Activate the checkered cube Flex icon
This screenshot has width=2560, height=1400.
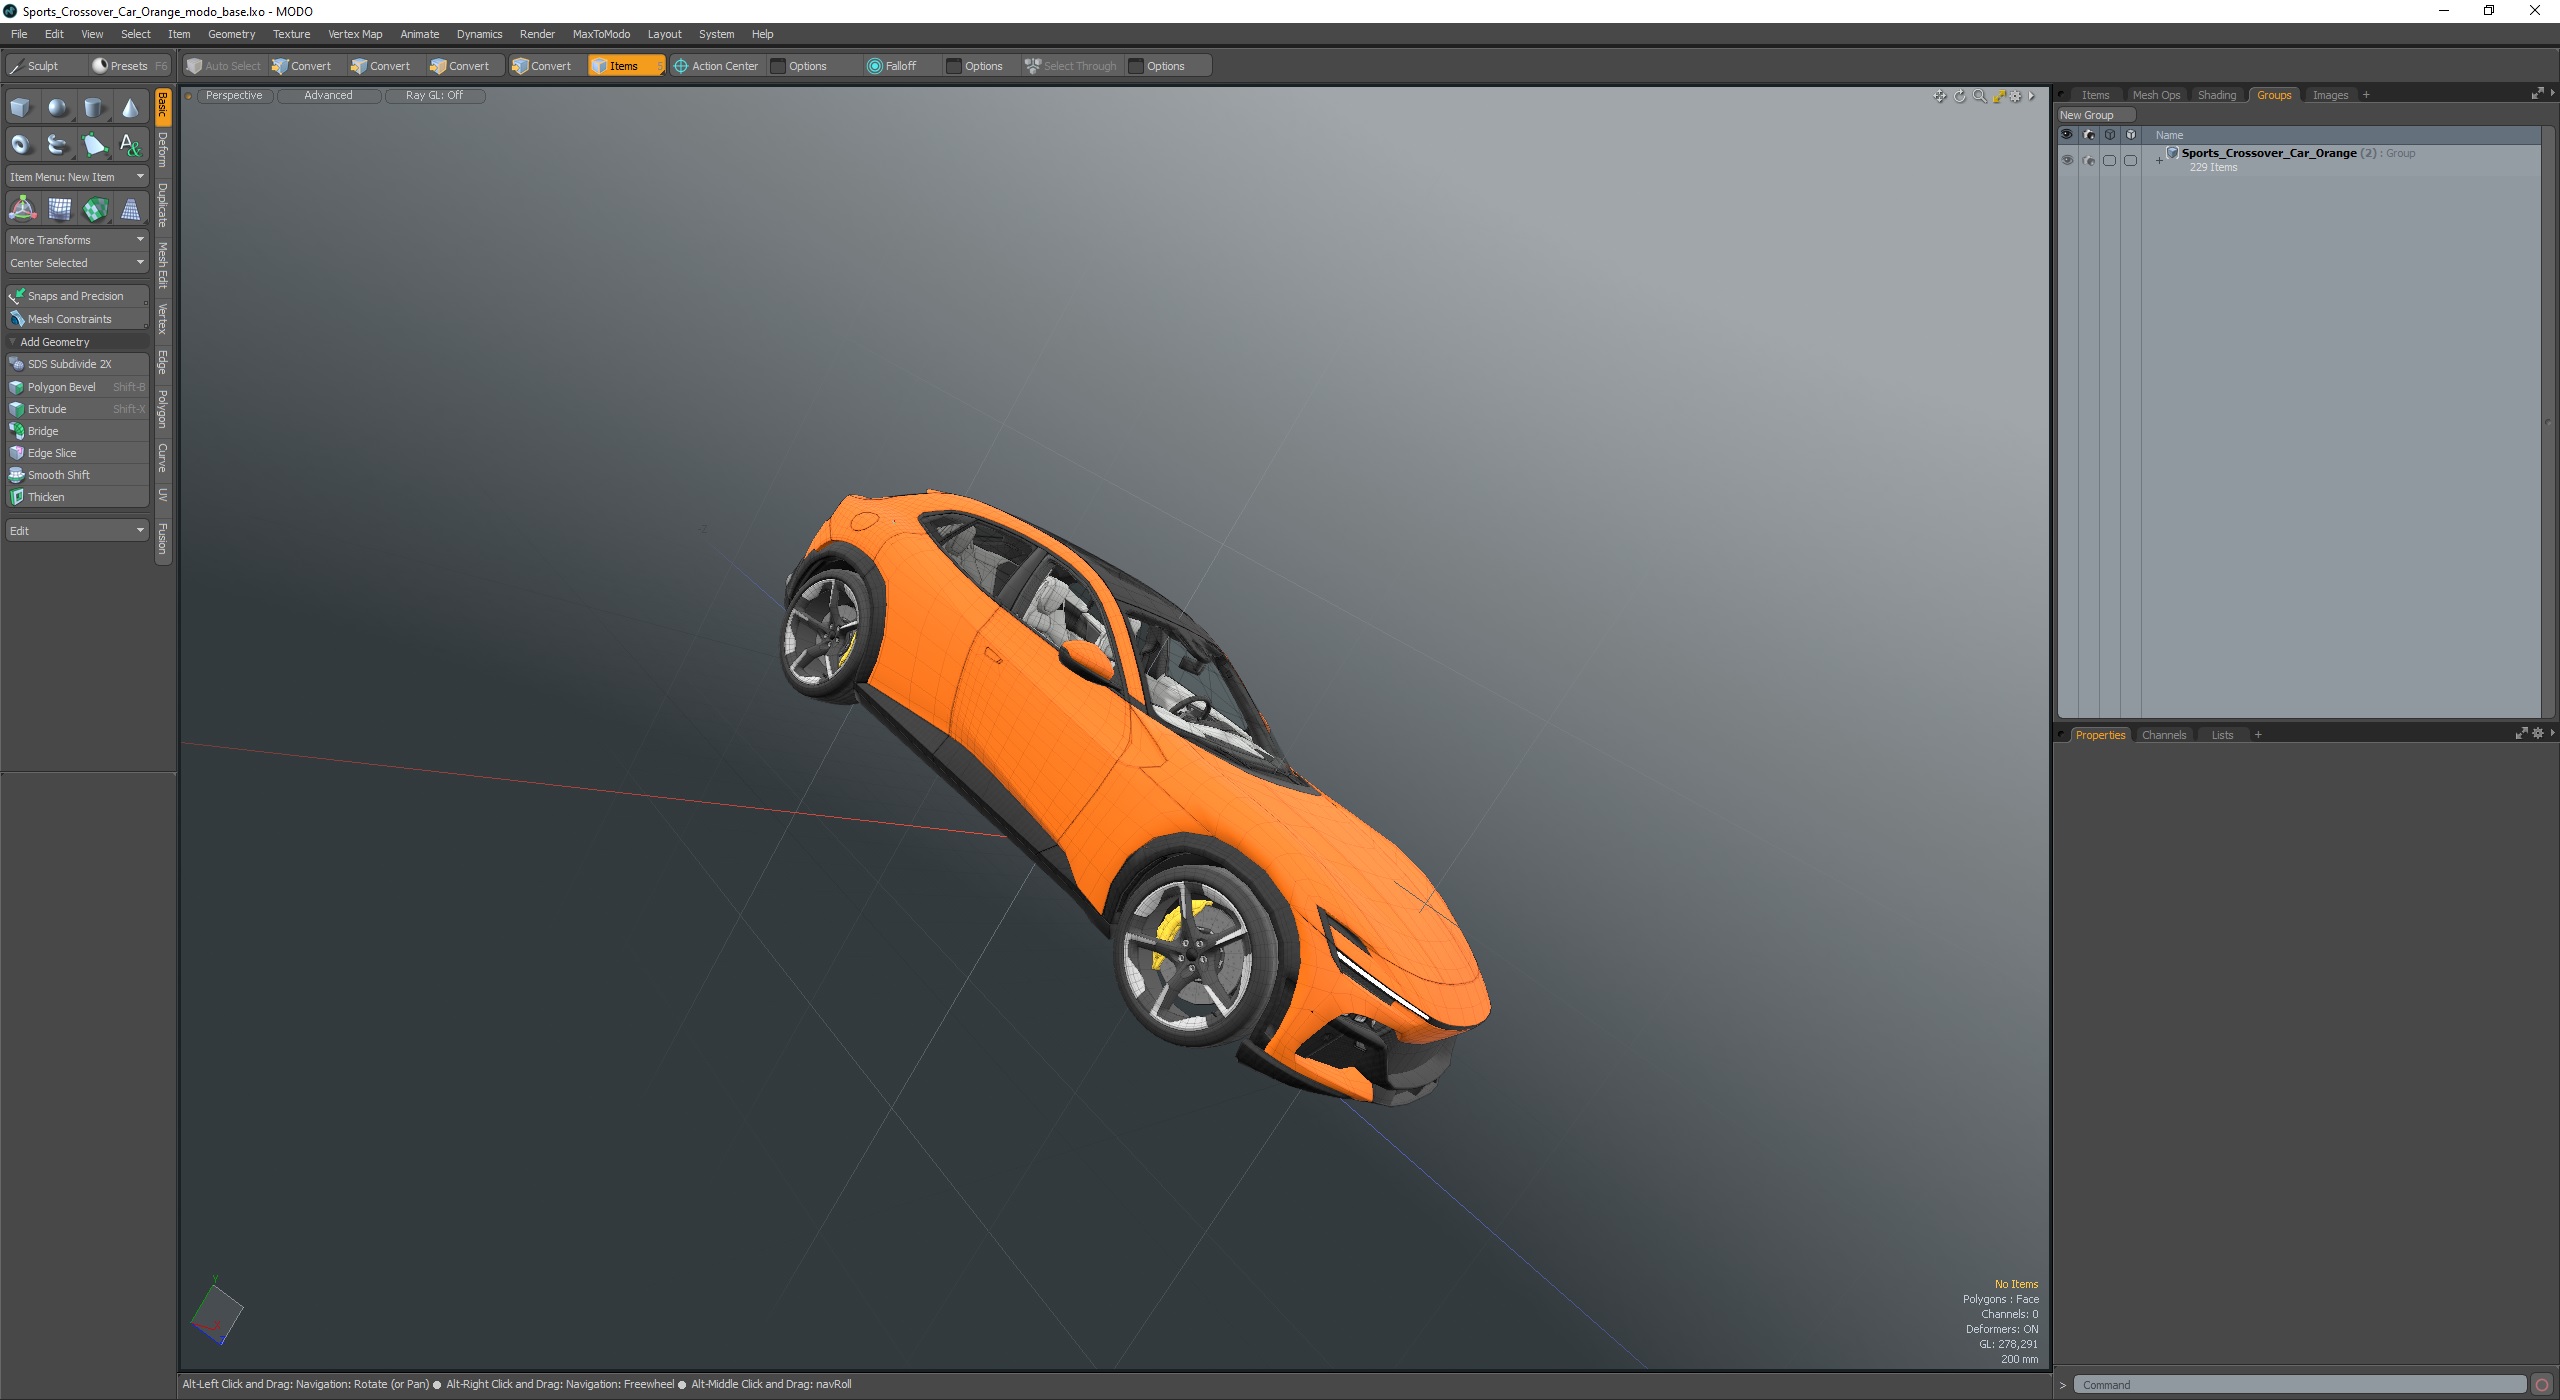(95, 209)
